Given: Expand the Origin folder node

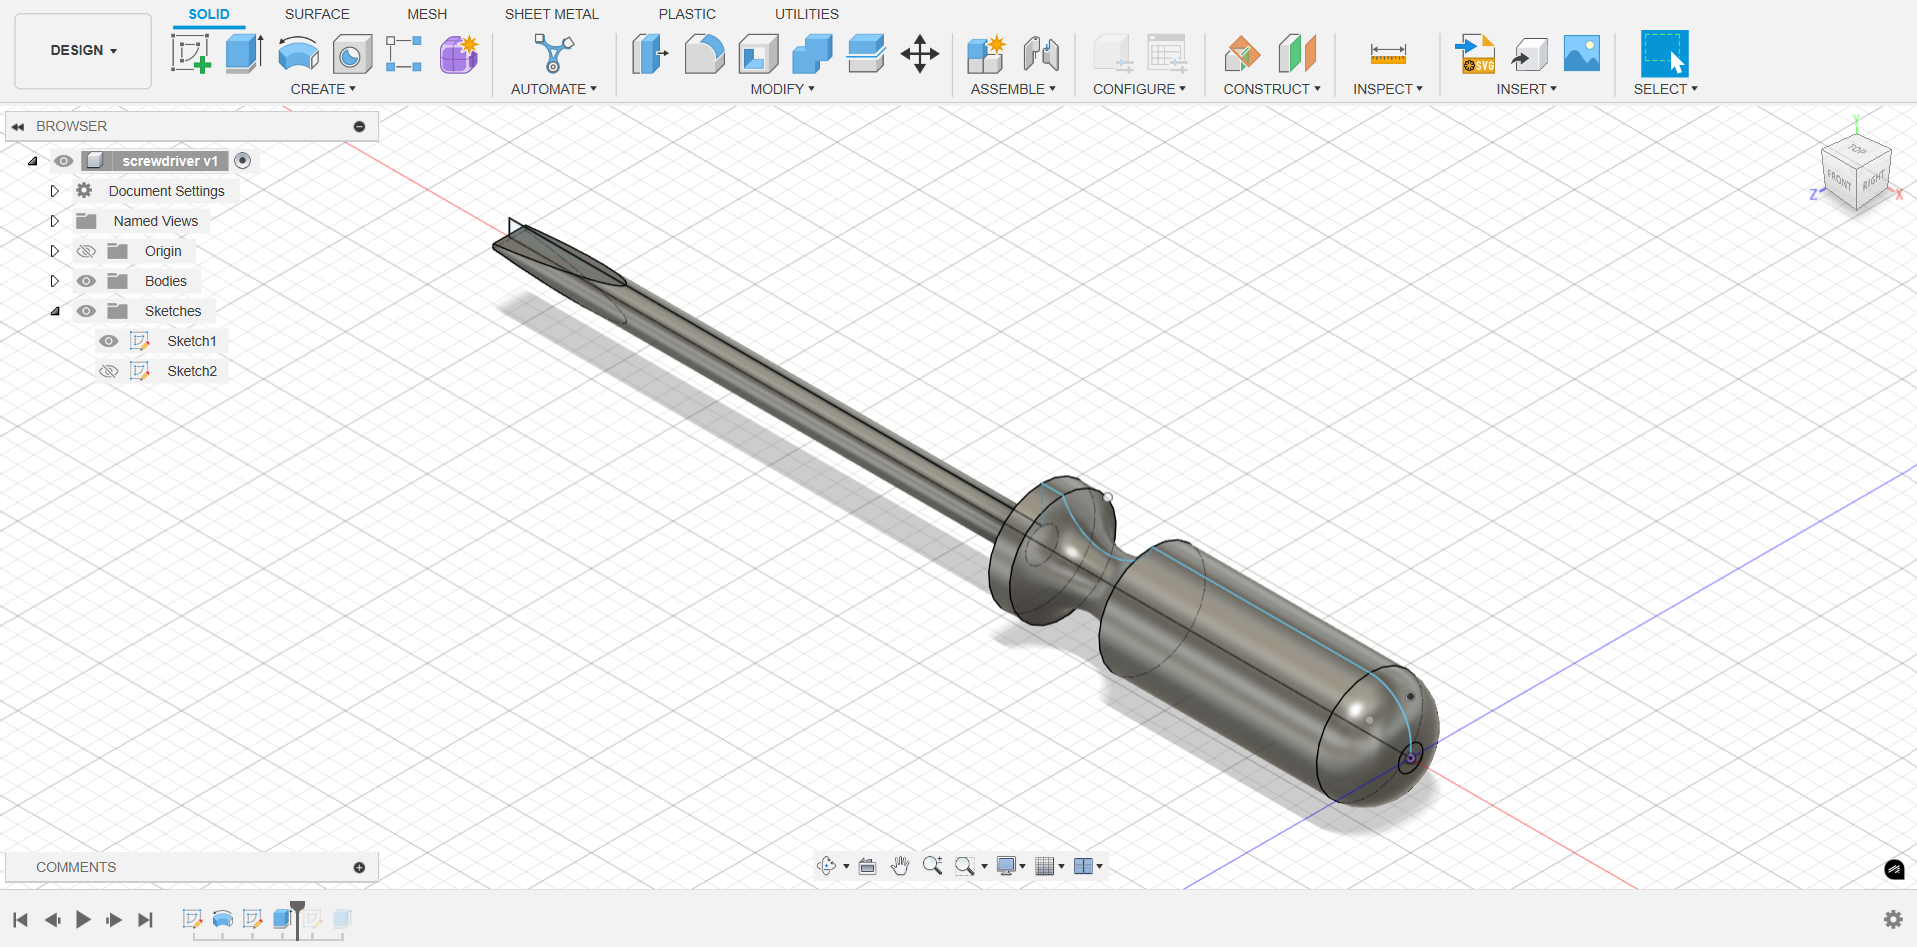Looking at the screenshot, I should tap(55, 251).
